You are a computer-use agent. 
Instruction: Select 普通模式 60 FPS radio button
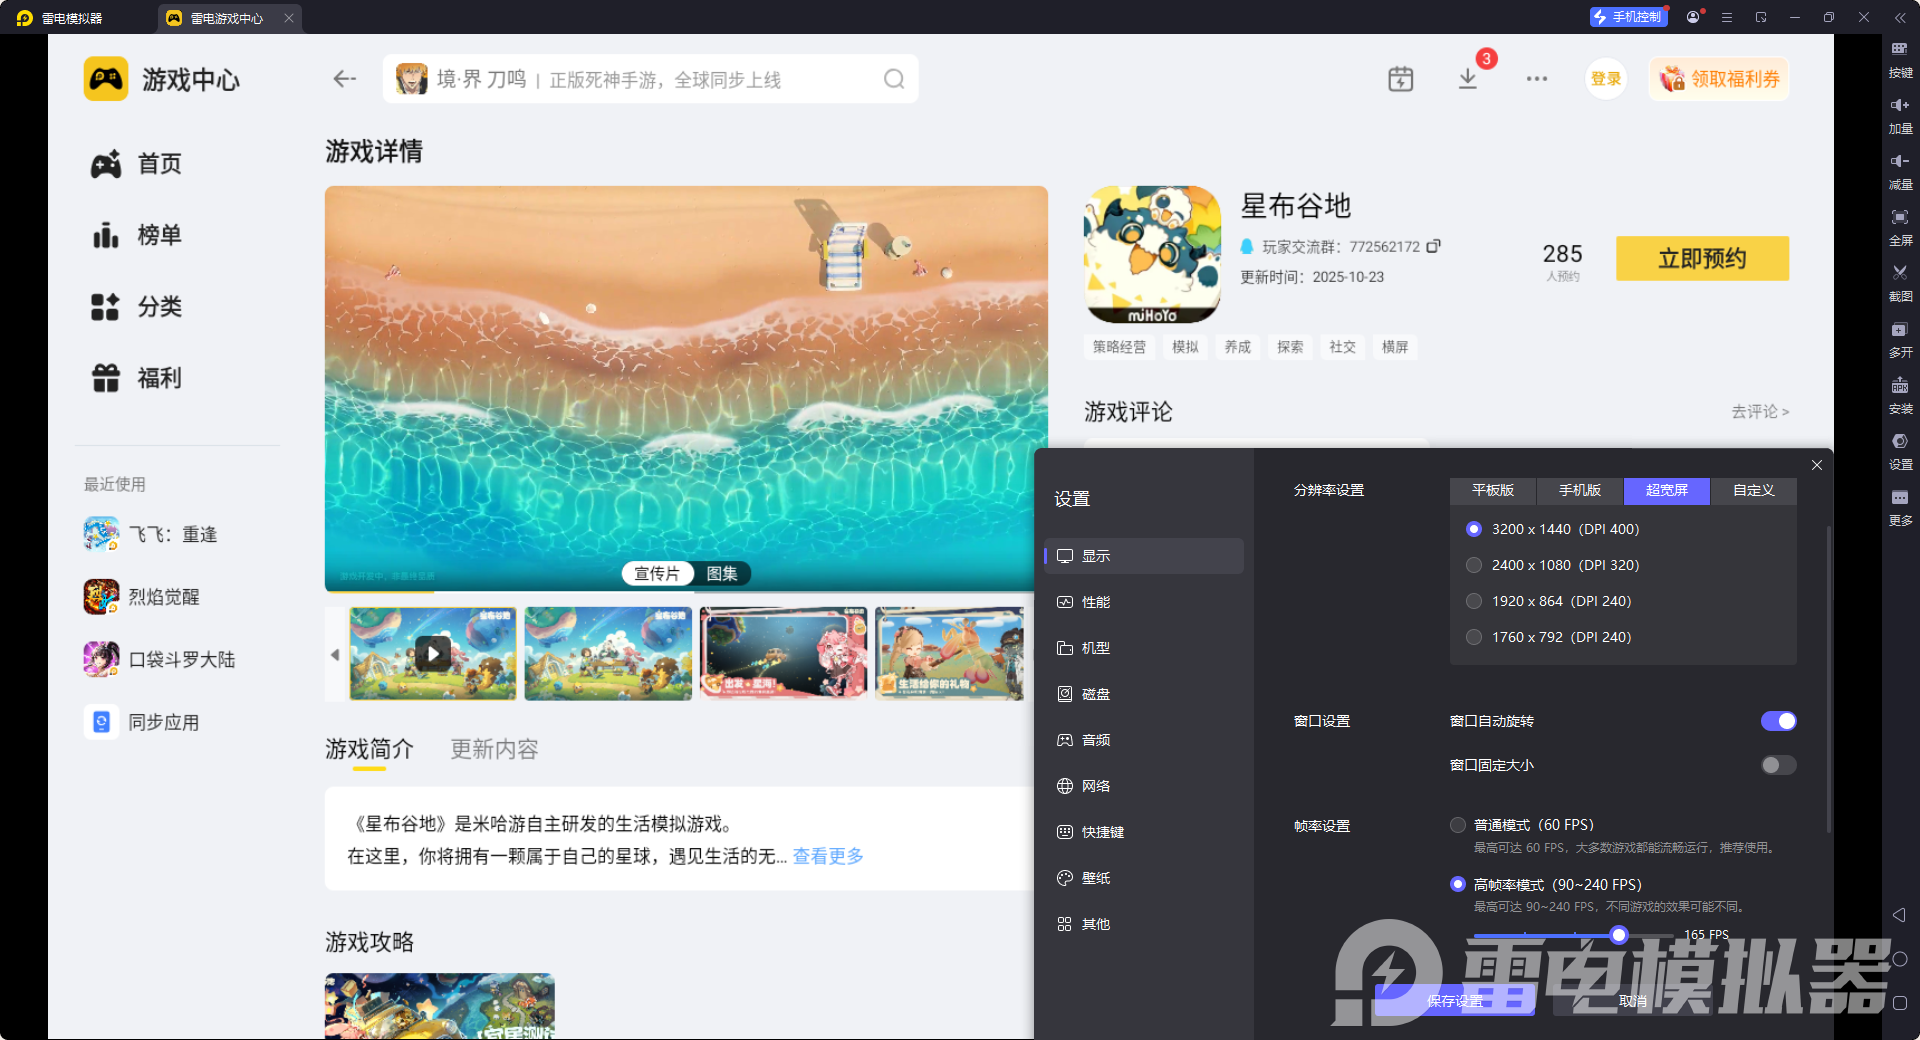1457,824
